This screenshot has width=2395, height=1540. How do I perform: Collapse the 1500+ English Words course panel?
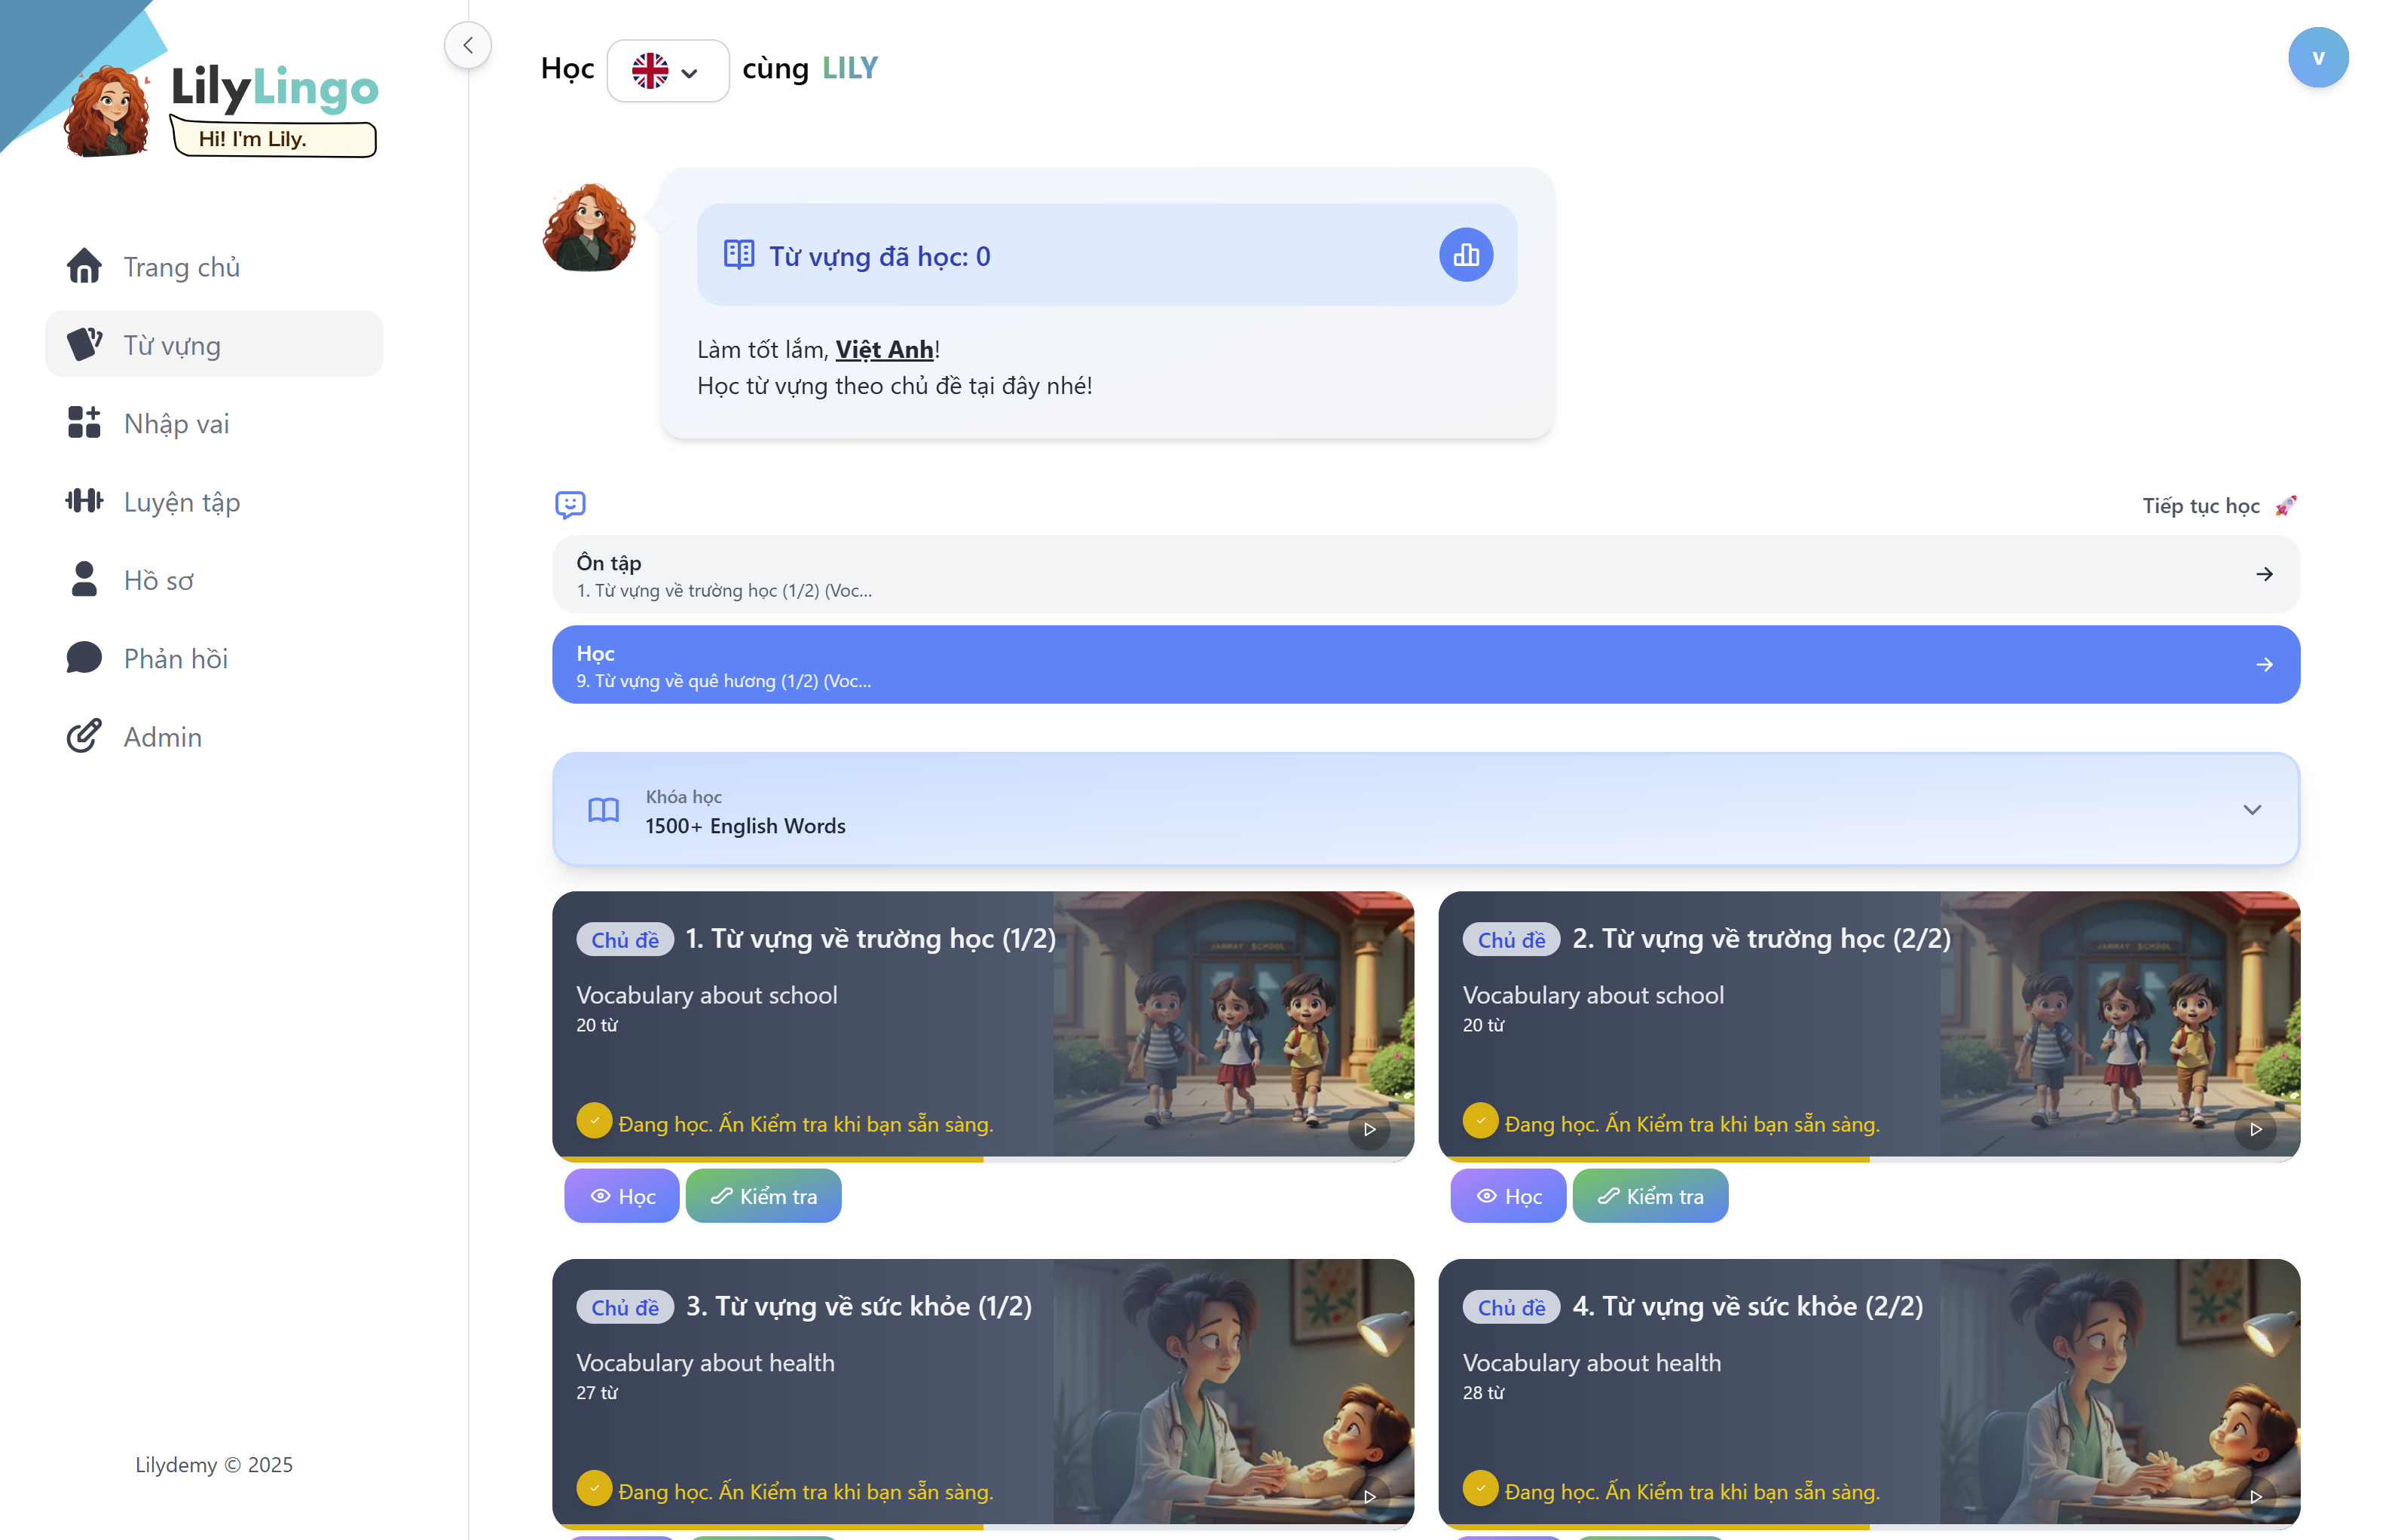pyautogui.click(x=2253, y=809)
